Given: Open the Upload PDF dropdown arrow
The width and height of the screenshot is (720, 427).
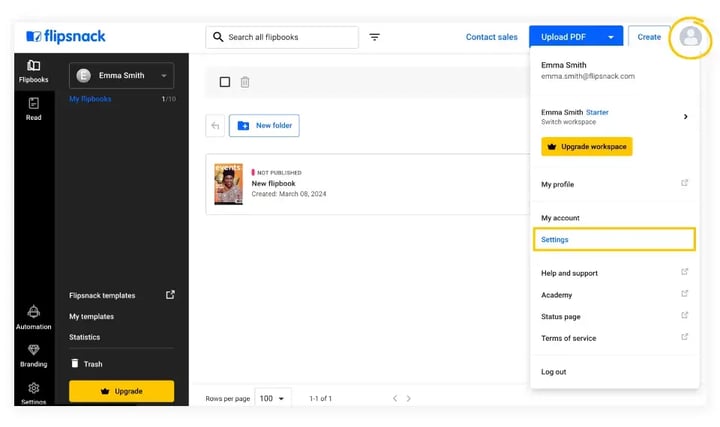Looking at the screenshot, I should pyautogui.click(x=611, y=37).
